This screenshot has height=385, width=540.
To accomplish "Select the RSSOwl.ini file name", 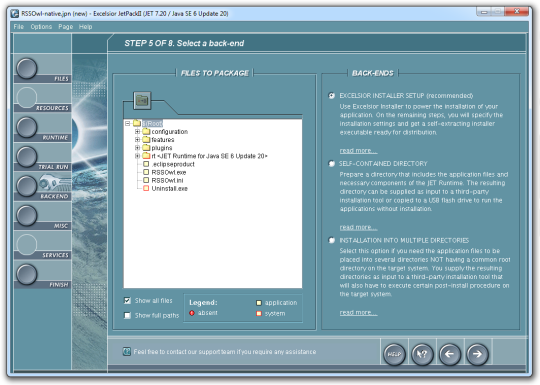I will (x=167, y=180).
